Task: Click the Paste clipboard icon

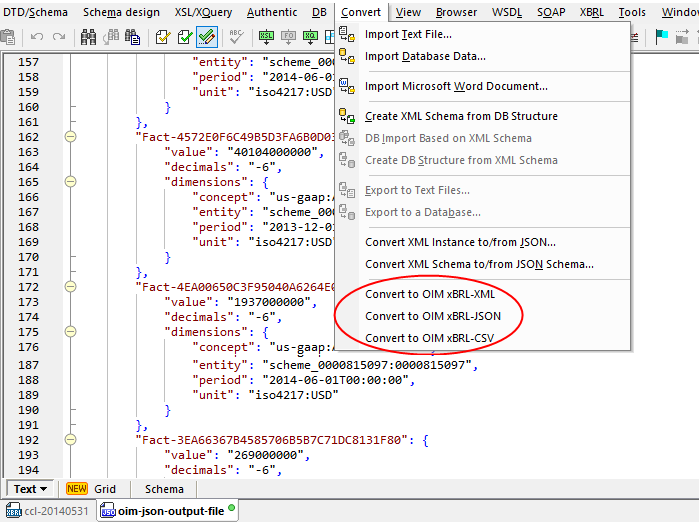Action: point(7,37)
